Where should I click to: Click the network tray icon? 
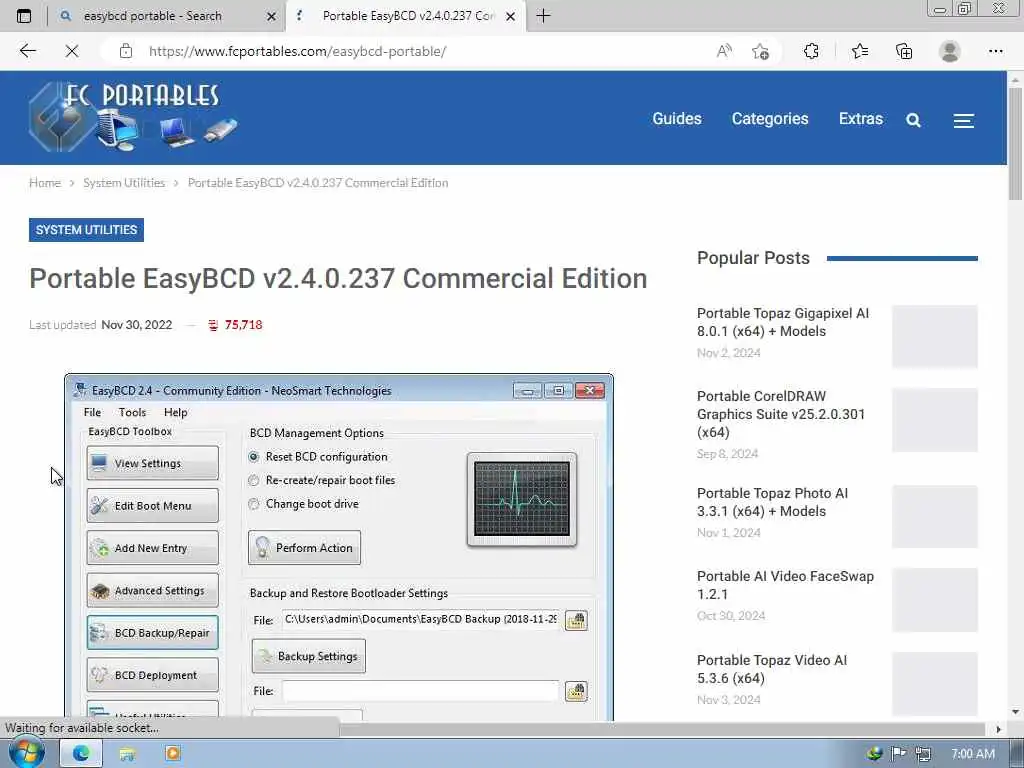pyautogui.click(x=923, y=754)
